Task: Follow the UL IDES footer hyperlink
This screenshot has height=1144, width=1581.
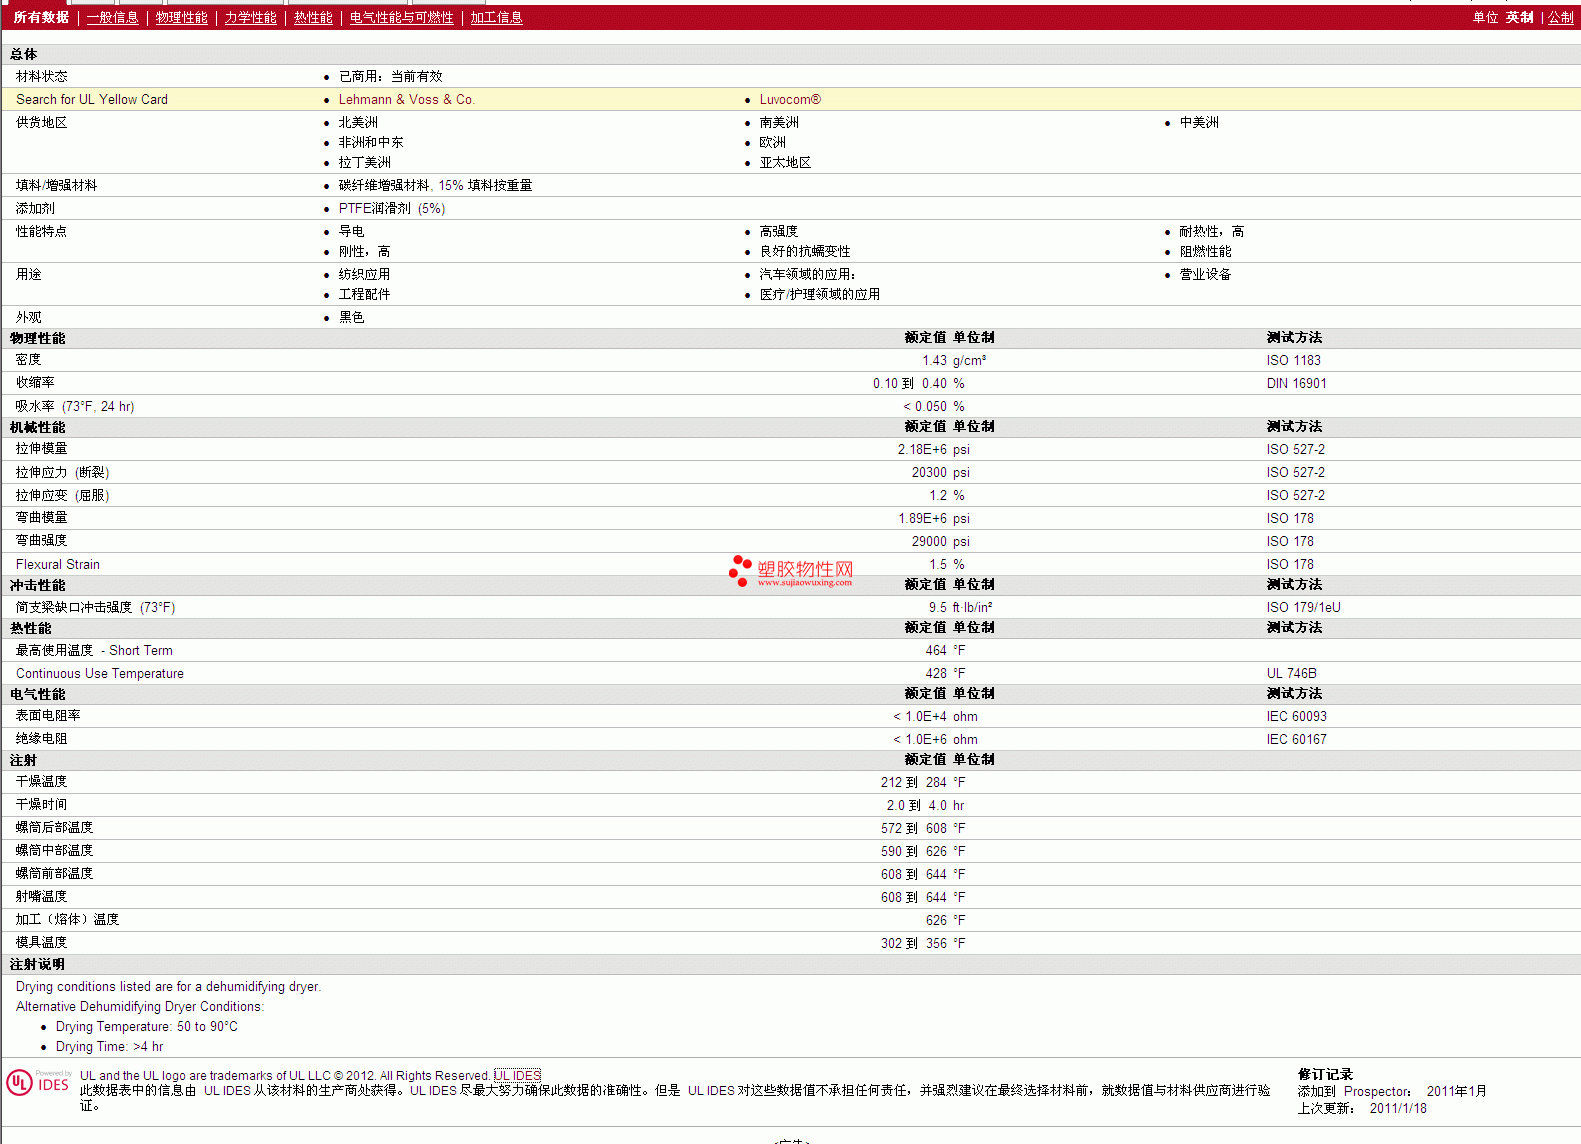Action: click(x=517, y=1076)
